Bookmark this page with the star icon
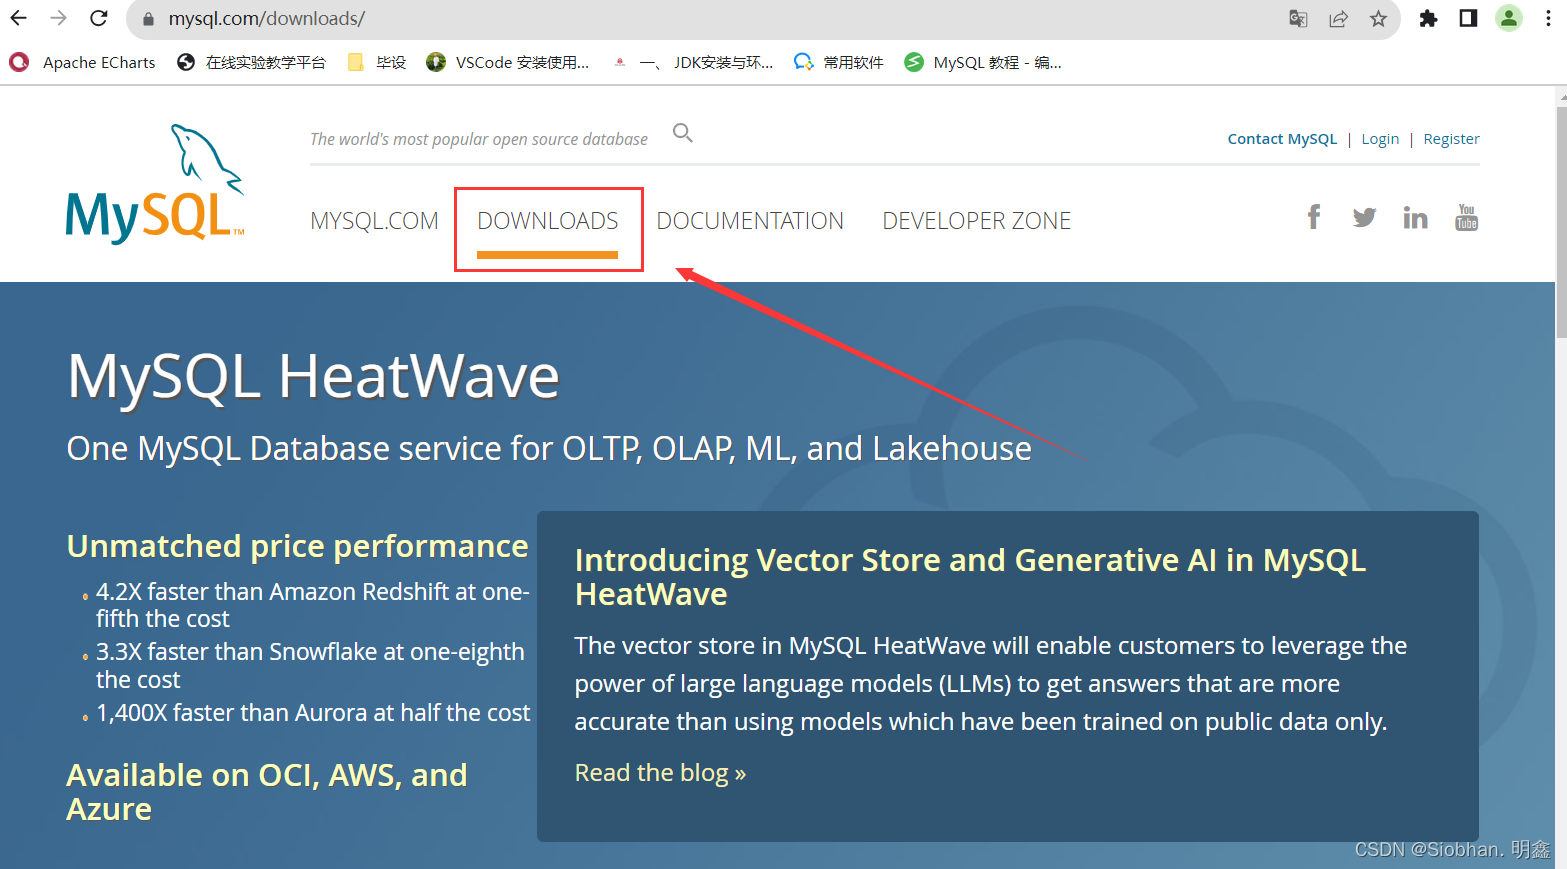 (1379, 18)
